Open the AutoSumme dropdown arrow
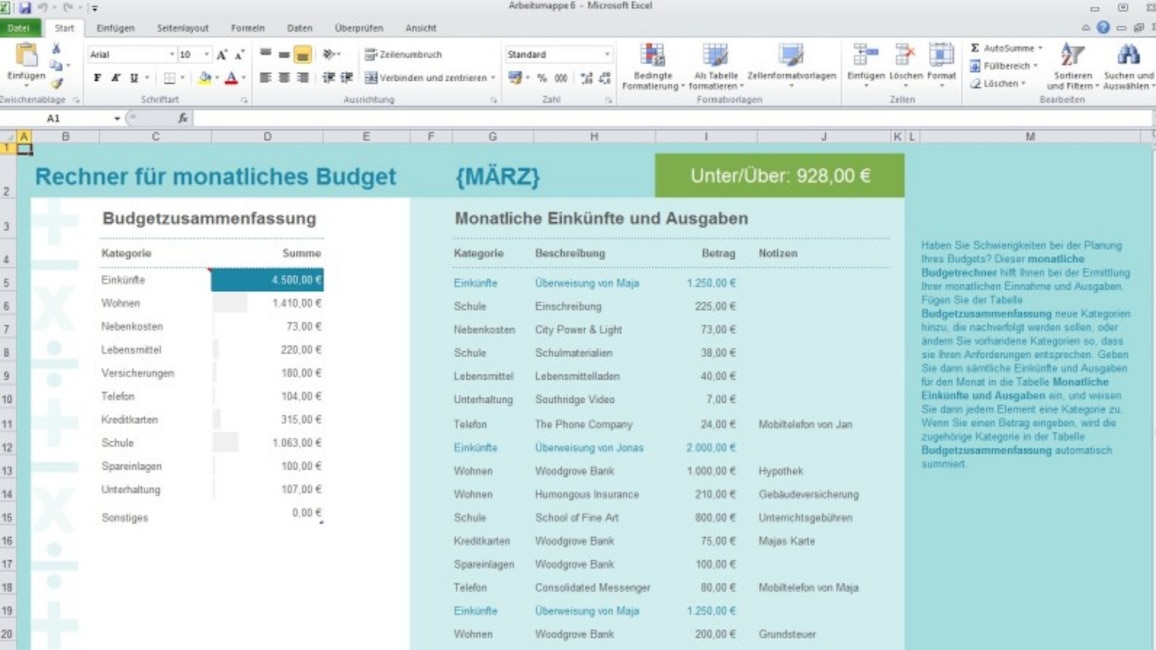 click(1040, 48)
